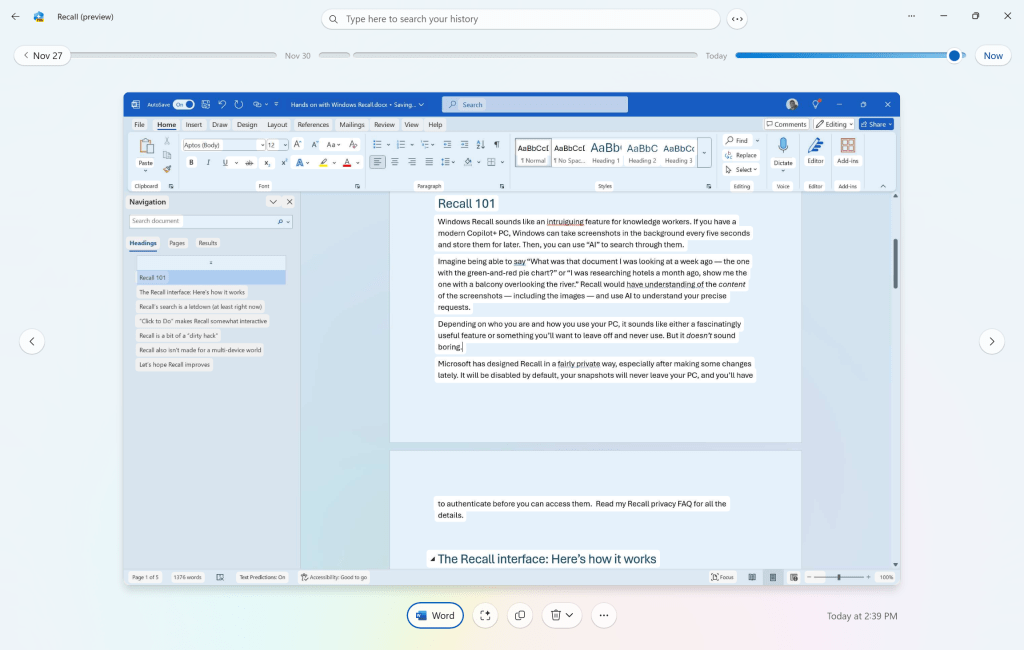Open the Editor tool in ribbon
Viewport: 1024px width, 650px height.
[815, 148]
